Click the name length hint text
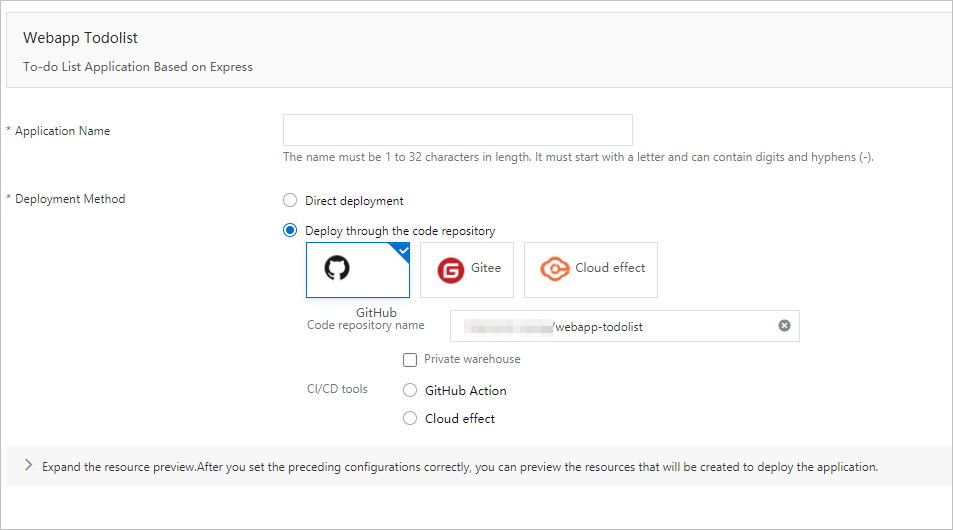The height and width of the screenshot is (530, 953). pos(578,157)
